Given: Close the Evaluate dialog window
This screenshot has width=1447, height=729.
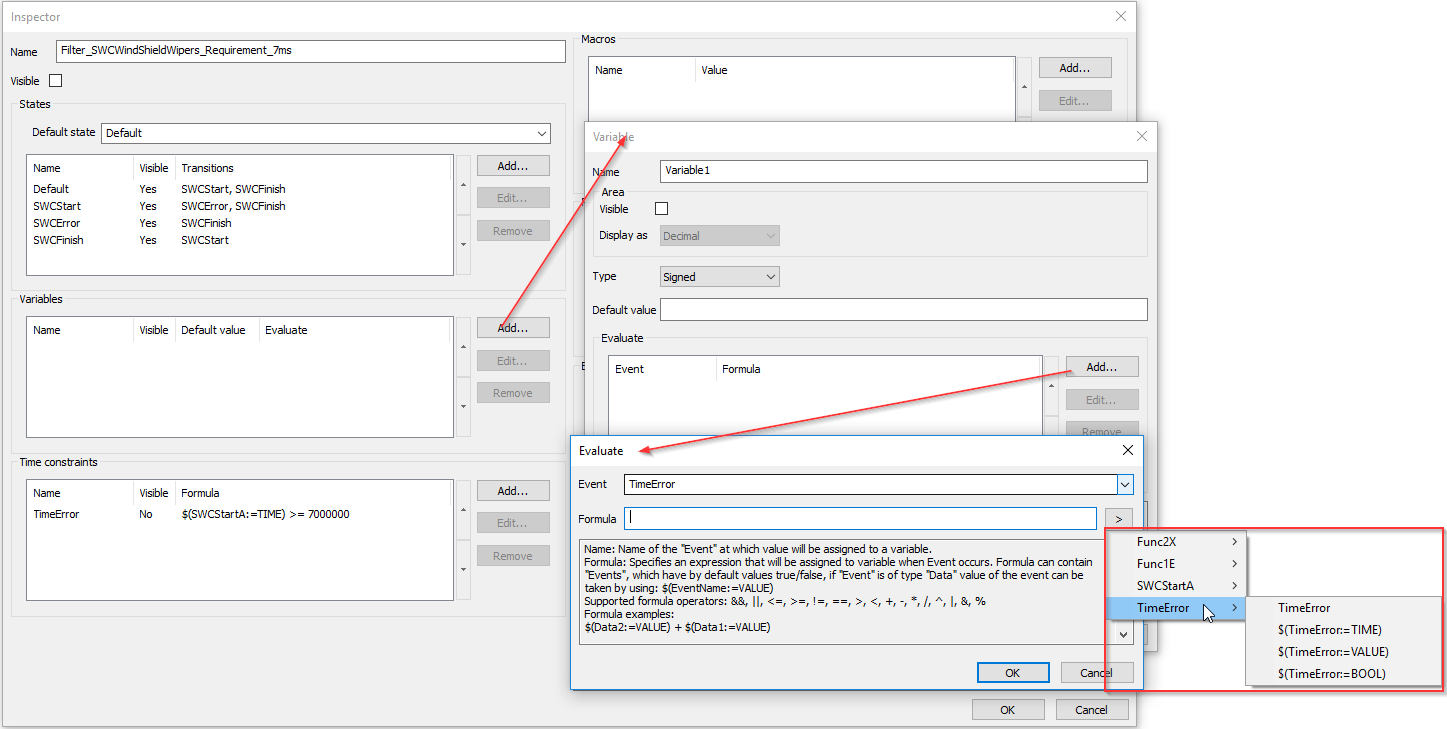Looking at the screenshot, I should click(x=1127, y=451).
